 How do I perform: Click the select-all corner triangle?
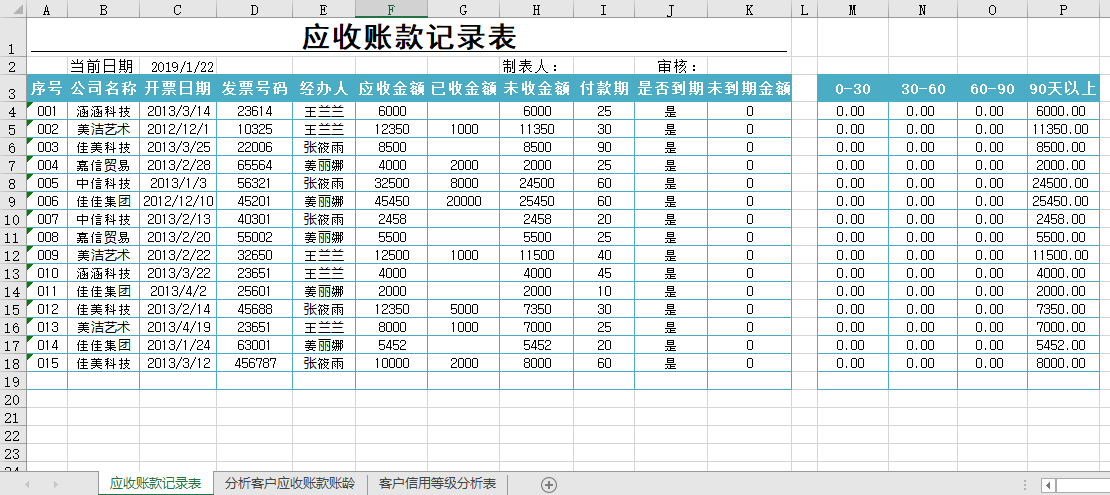tap(14, 9)
